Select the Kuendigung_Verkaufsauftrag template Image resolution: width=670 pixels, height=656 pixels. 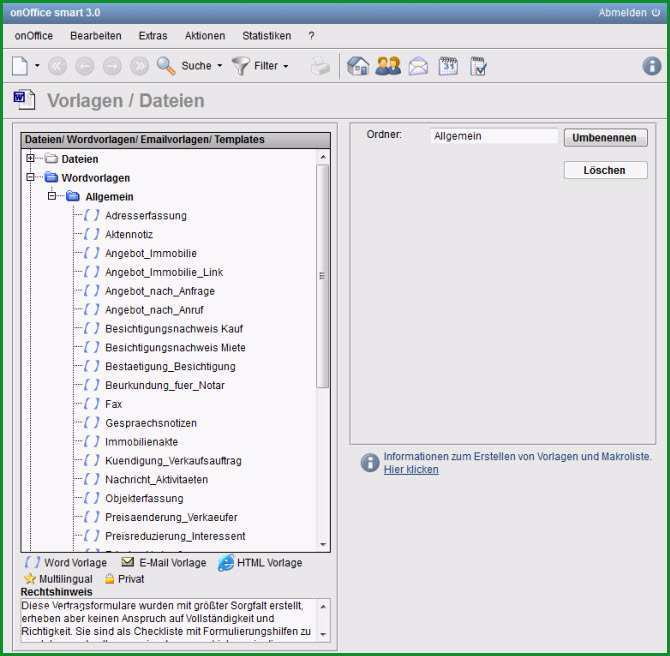click(173, 461)
